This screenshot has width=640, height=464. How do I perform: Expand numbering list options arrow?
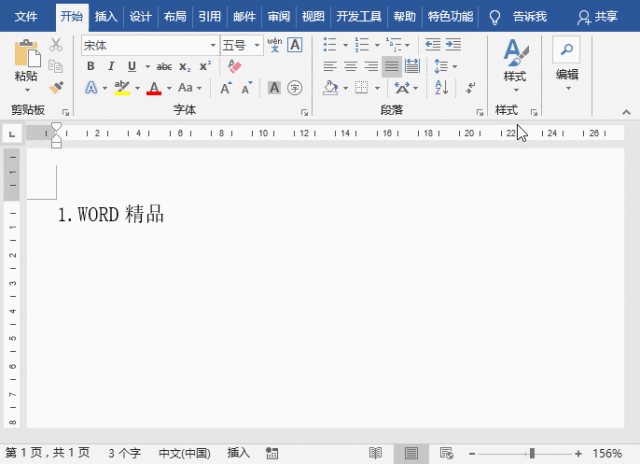coord(377,45)
